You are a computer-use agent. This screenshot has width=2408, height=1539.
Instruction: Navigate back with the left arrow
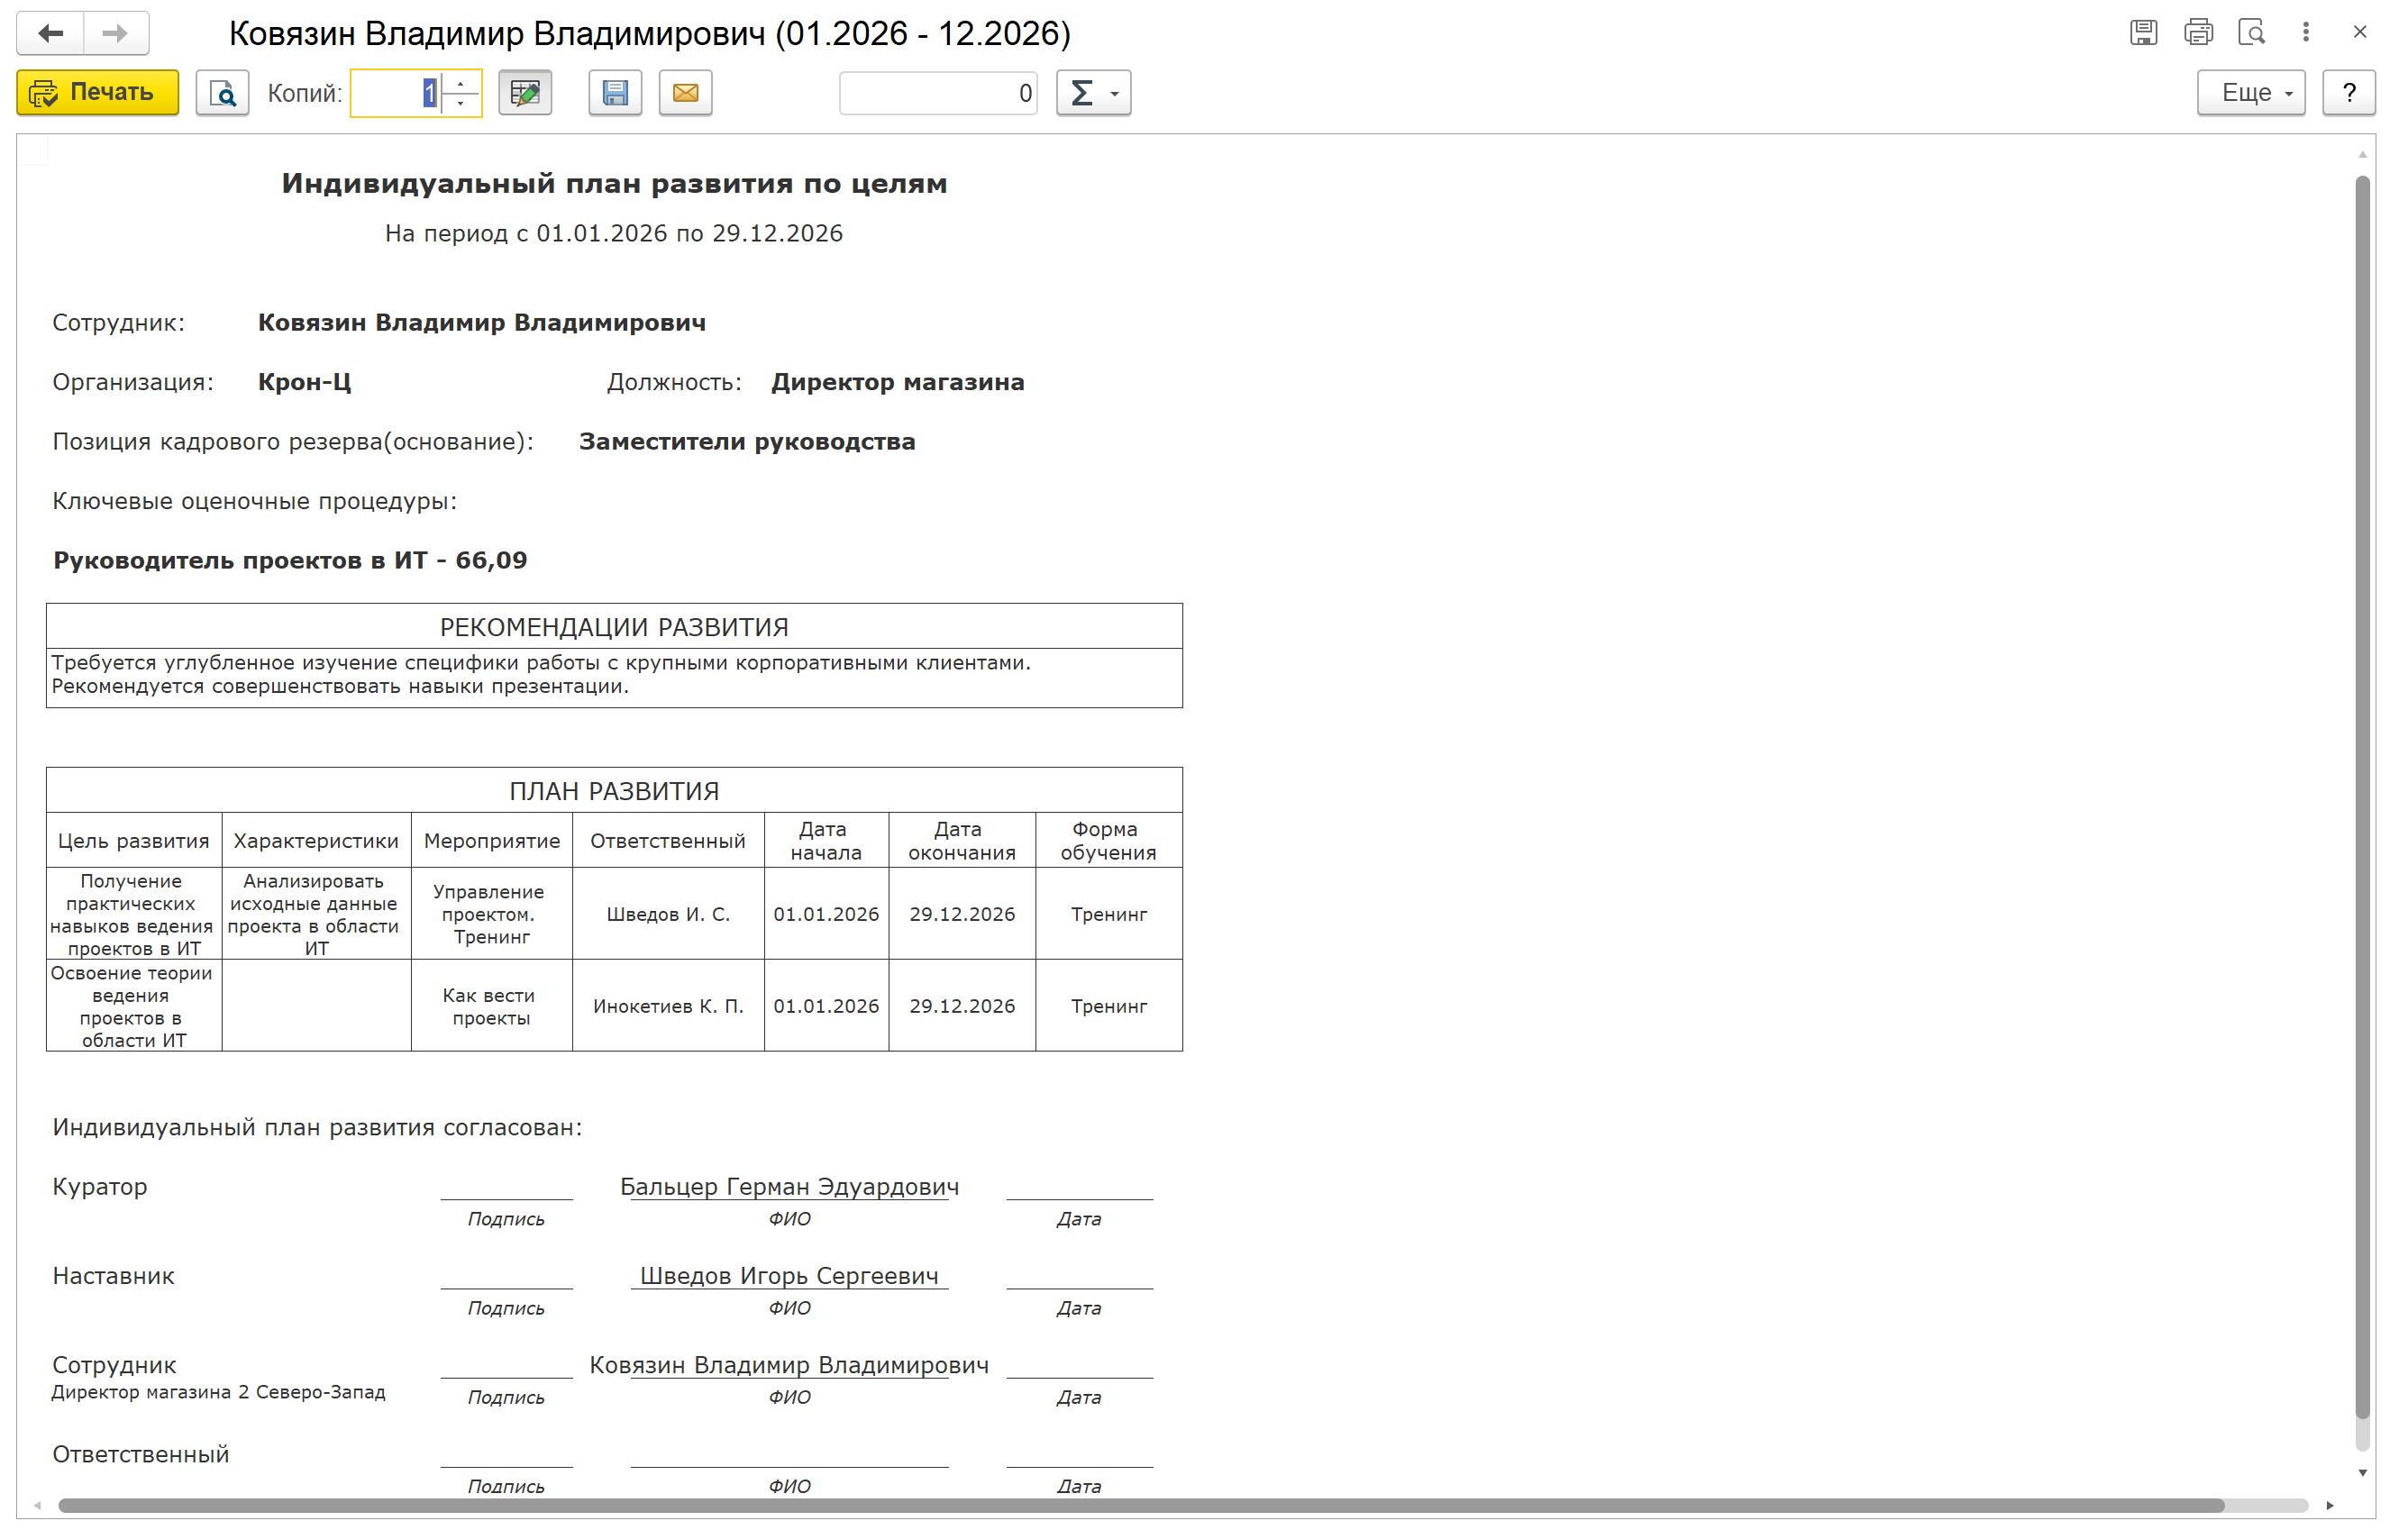click(51, 33)
